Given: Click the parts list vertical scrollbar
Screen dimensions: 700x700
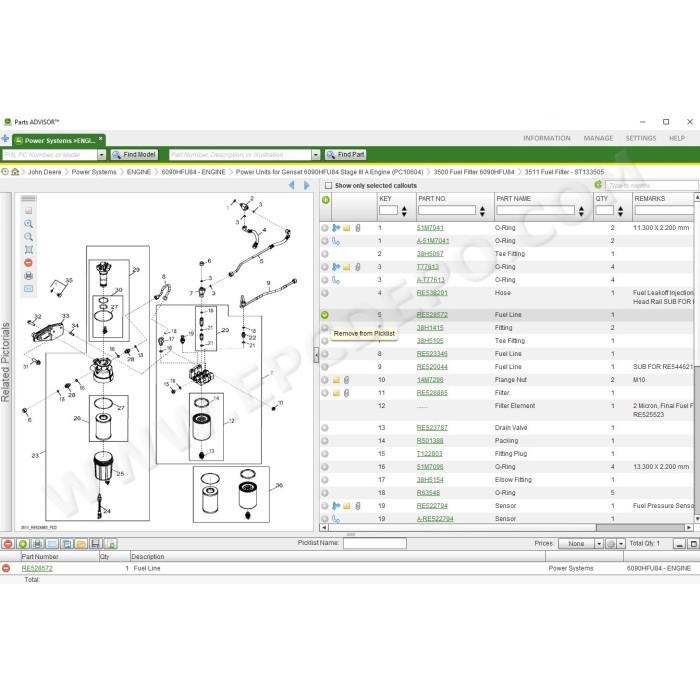Looking at the screenshot, I should [x=696, y=359].
